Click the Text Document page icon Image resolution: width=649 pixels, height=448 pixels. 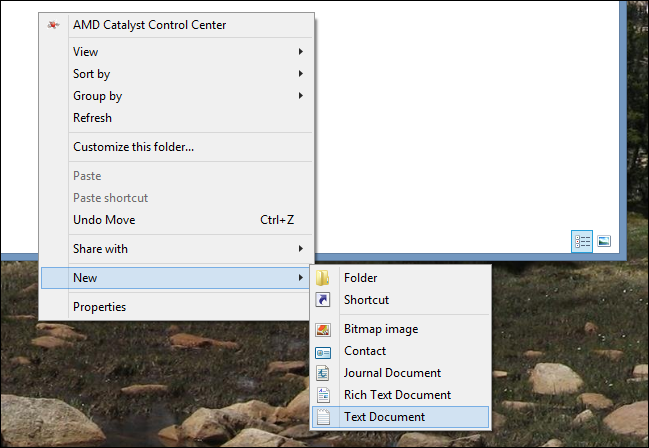click(x=323, y=417)
